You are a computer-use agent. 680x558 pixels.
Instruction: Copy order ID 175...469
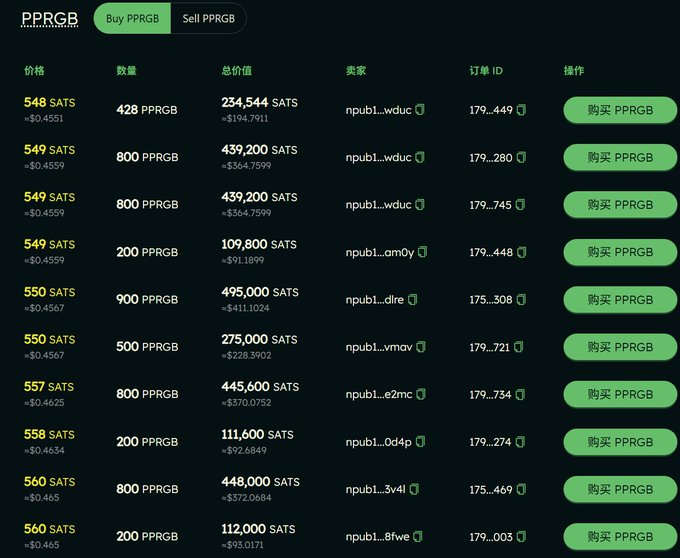[x=521, y=489]
